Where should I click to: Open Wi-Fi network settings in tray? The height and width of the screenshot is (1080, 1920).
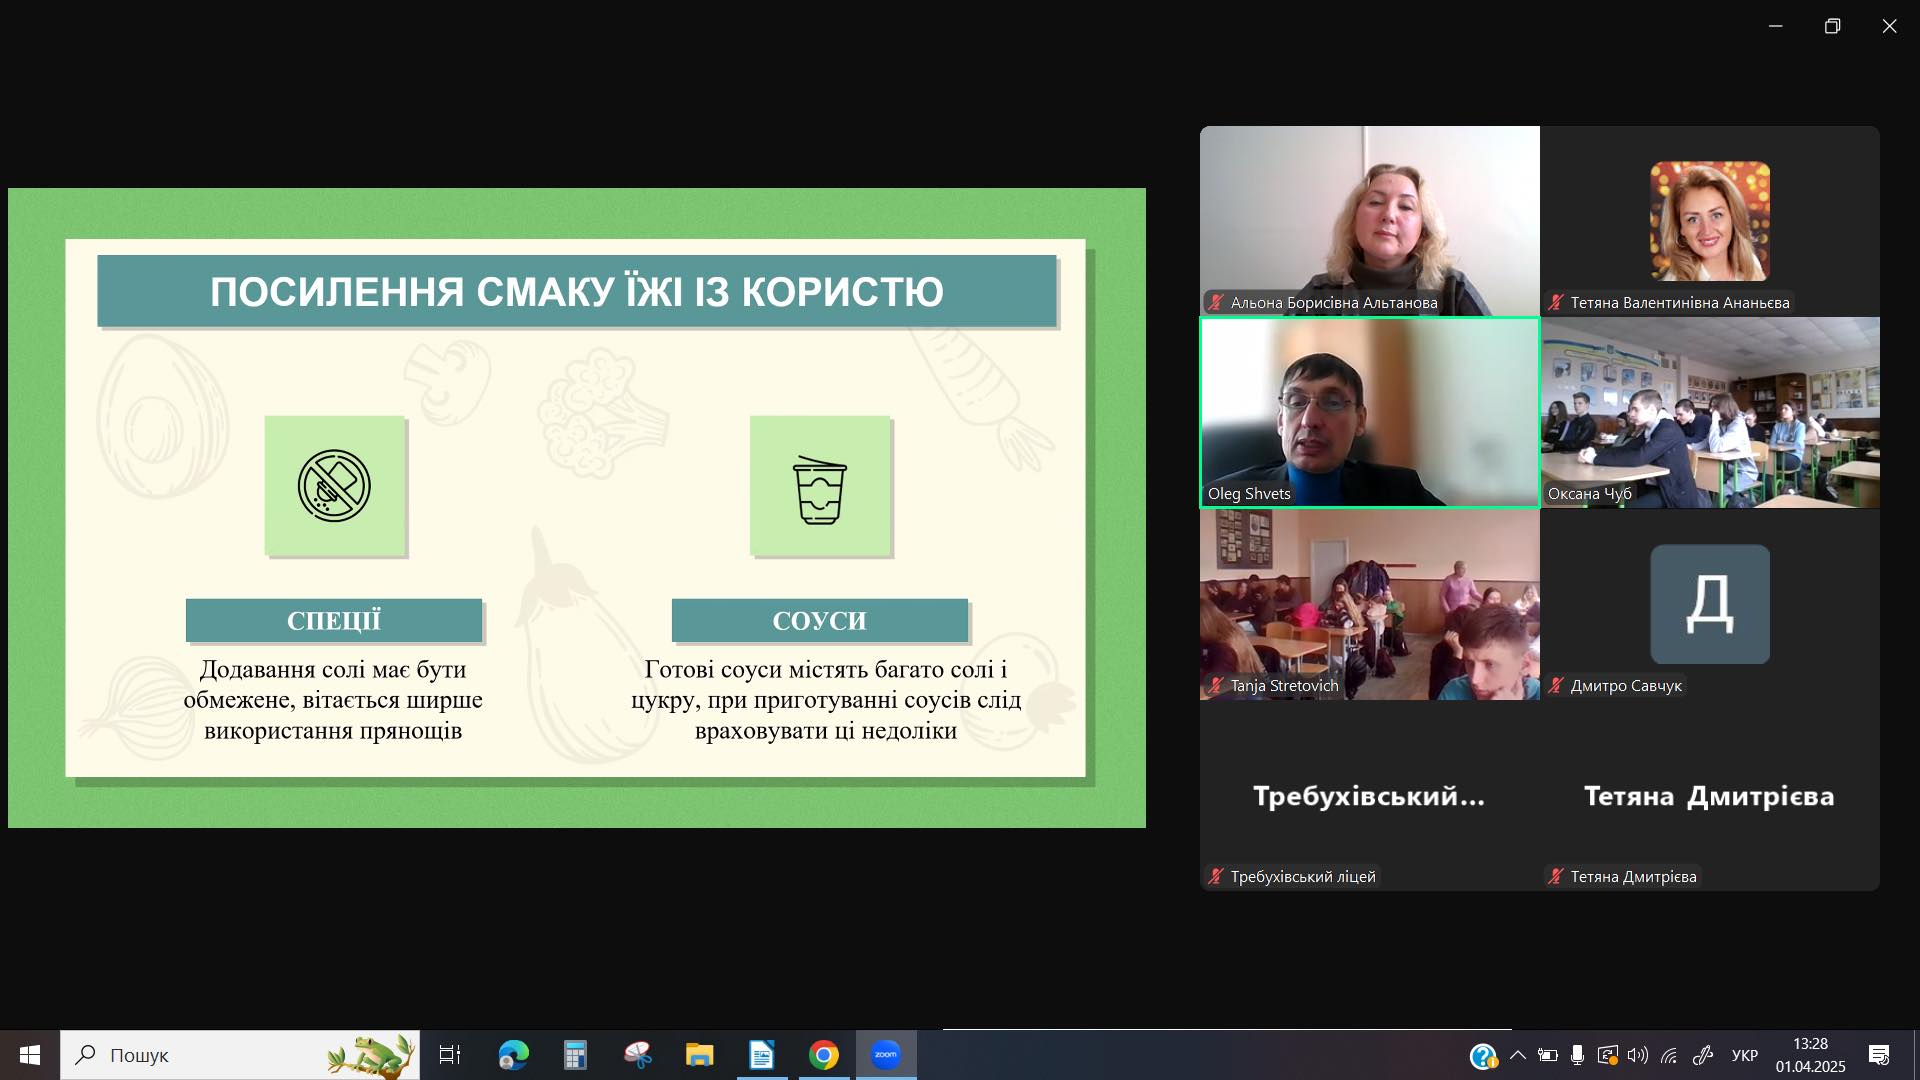pos(1669,1055)
